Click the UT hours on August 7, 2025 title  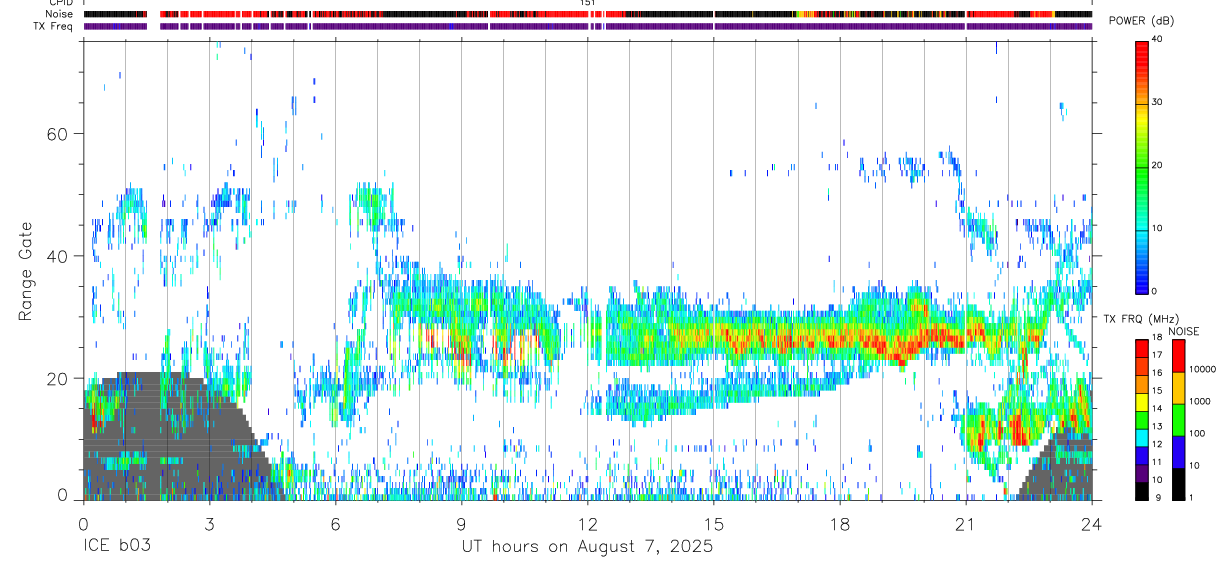587,547
